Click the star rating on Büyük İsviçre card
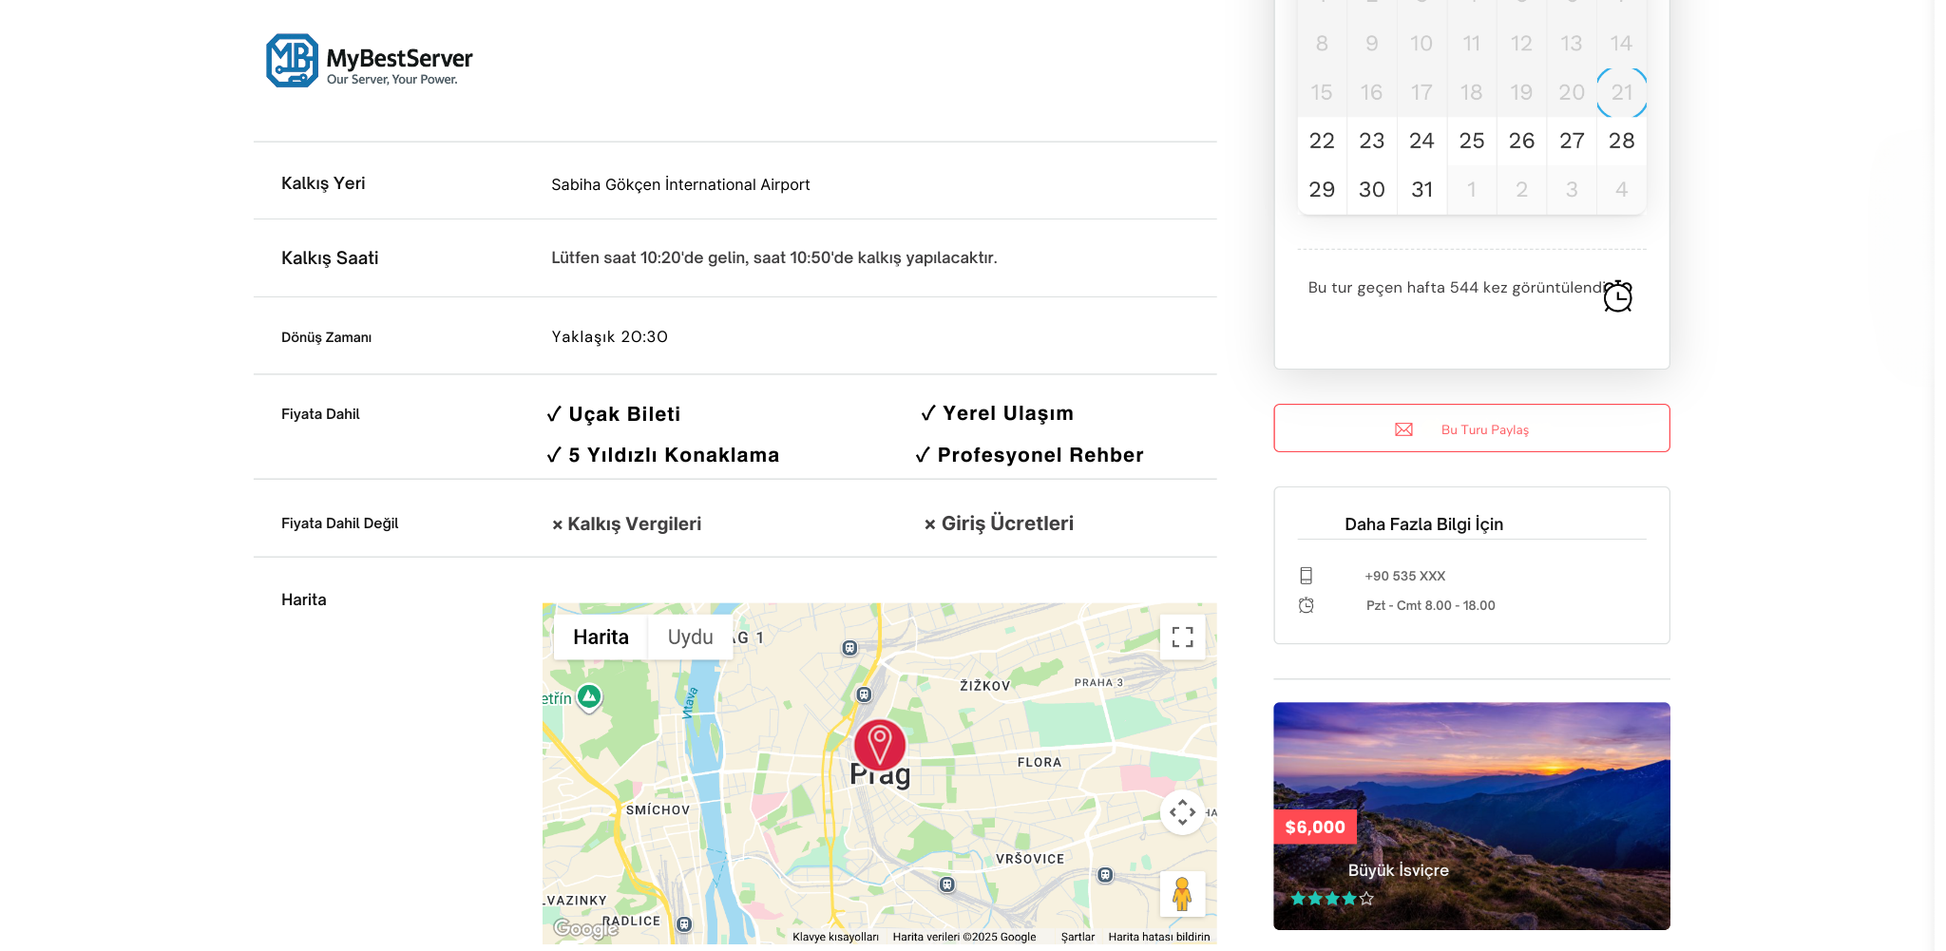Image resolution: width=1946 pixels, height=951 pixels. point(1332,899)
